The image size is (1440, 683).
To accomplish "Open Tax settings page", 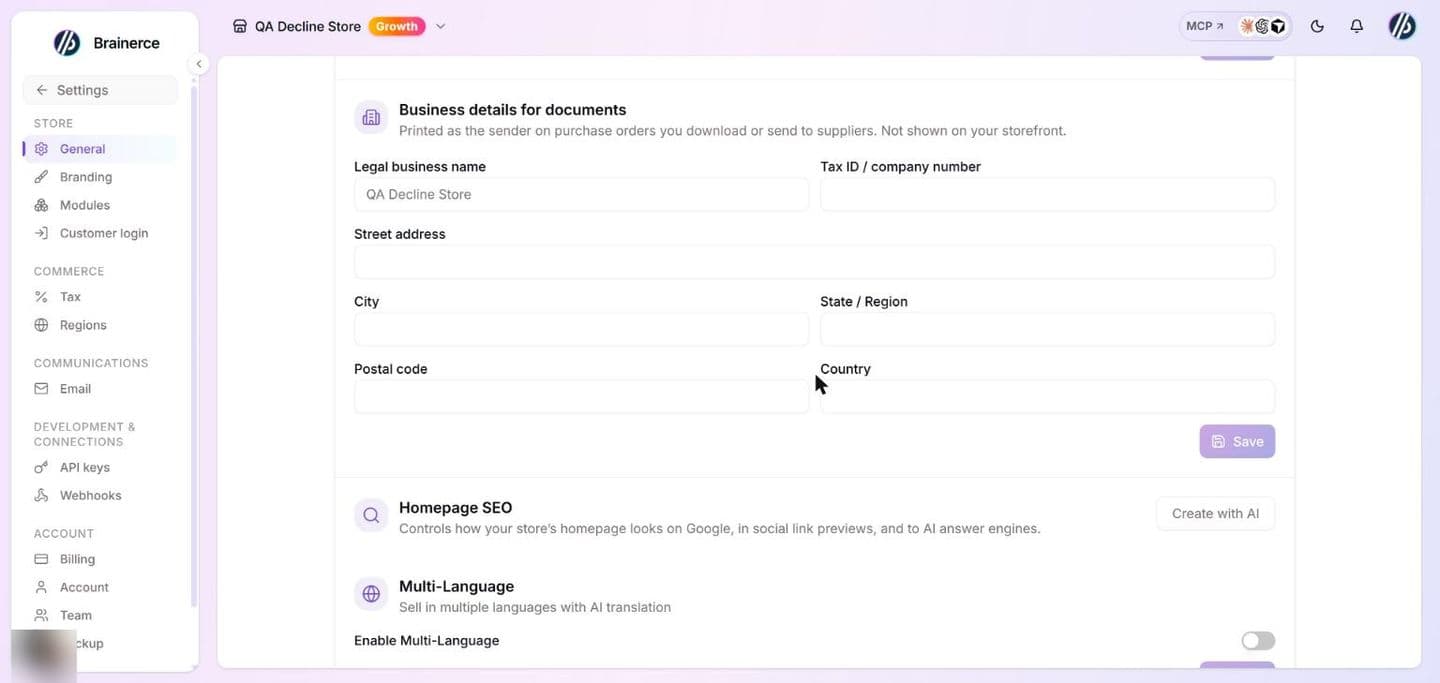I will (x=100, y=297).
